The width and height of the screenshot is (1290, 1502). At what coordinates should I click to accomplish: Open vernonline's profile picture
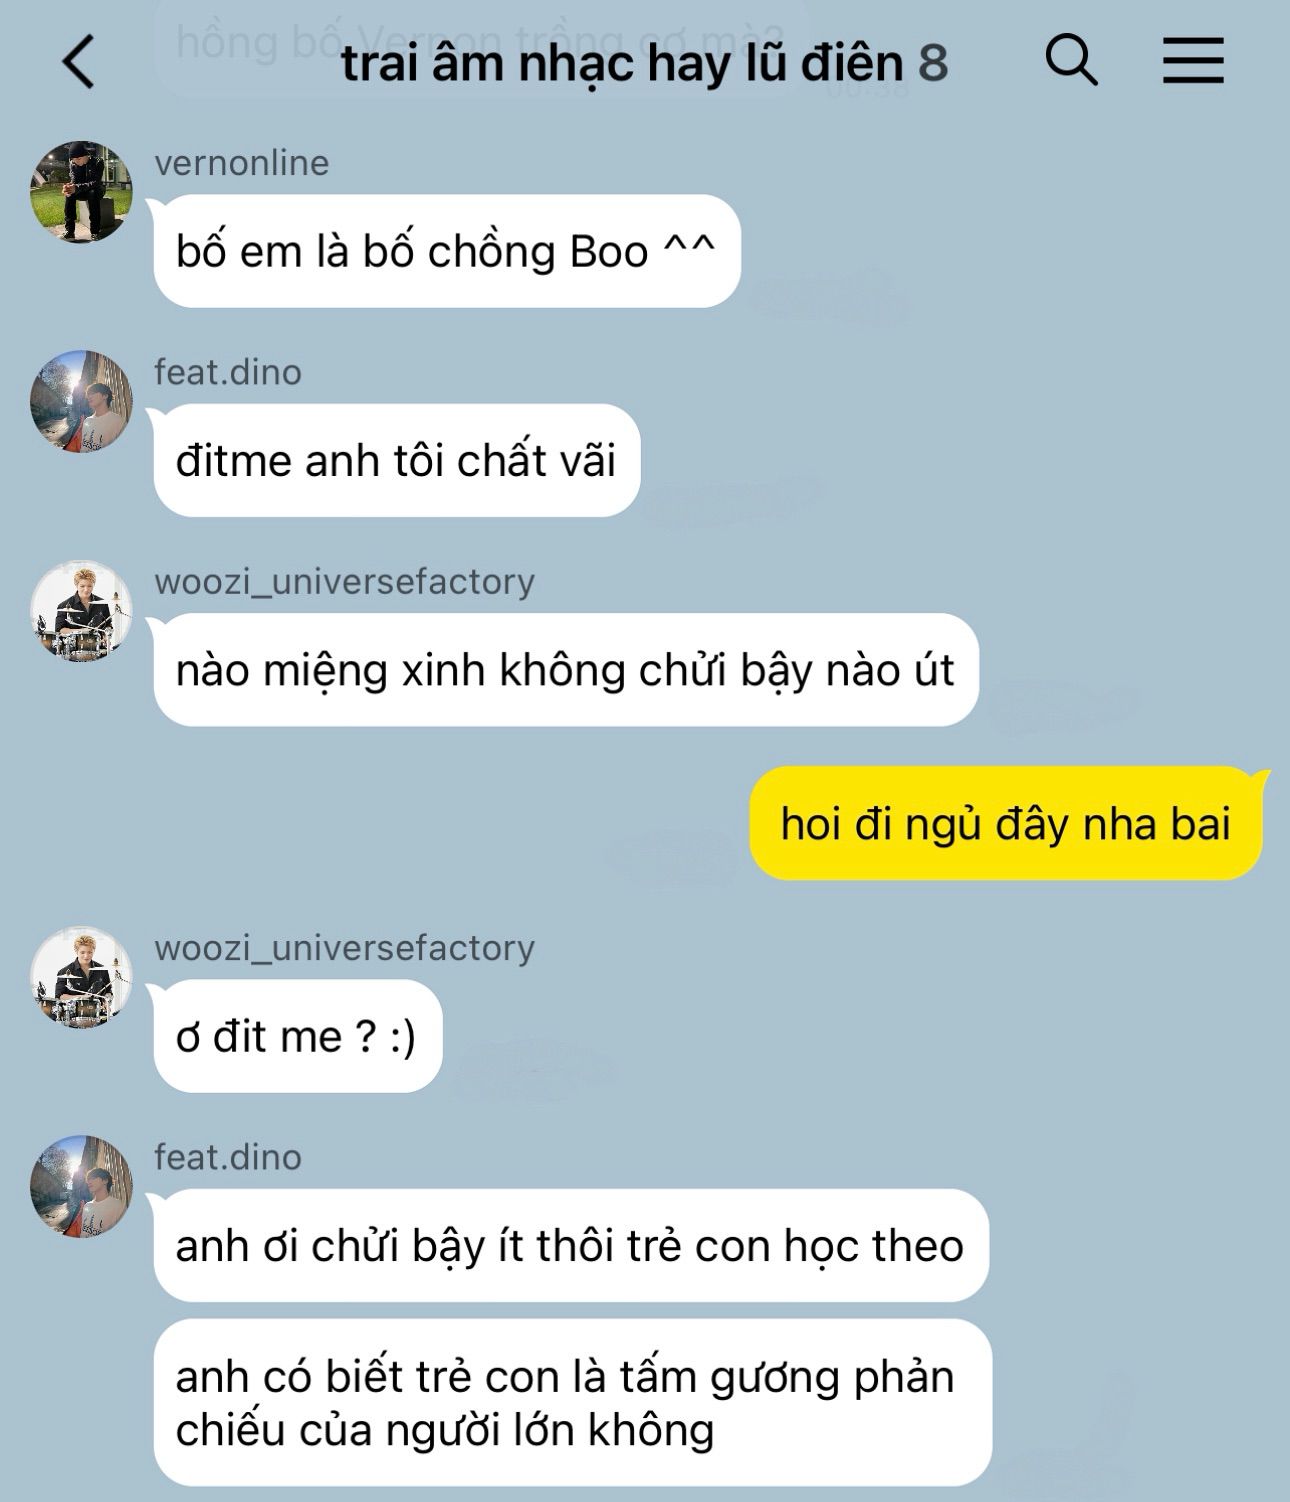81,191
